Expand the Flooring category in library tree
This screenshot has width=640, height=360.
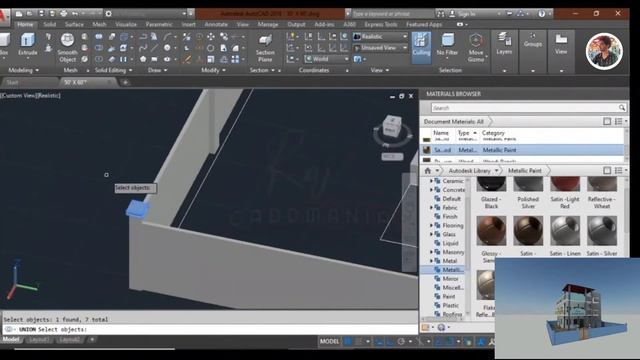tap(431, 225)
